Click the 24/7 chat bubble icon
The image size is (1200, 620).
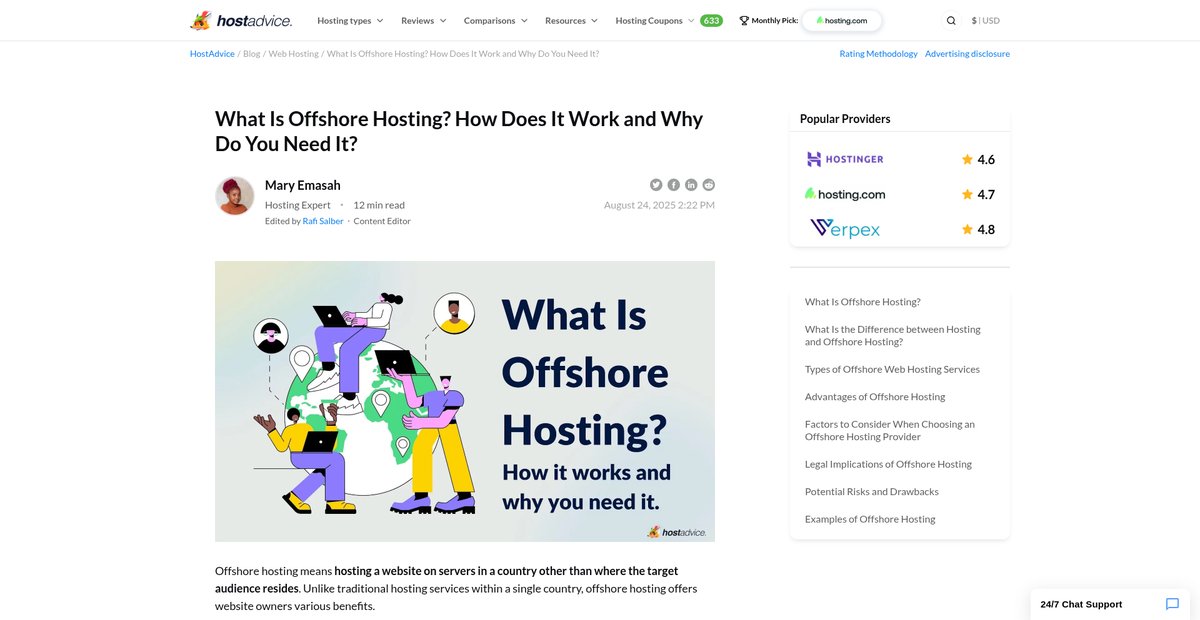point(1172,604)
